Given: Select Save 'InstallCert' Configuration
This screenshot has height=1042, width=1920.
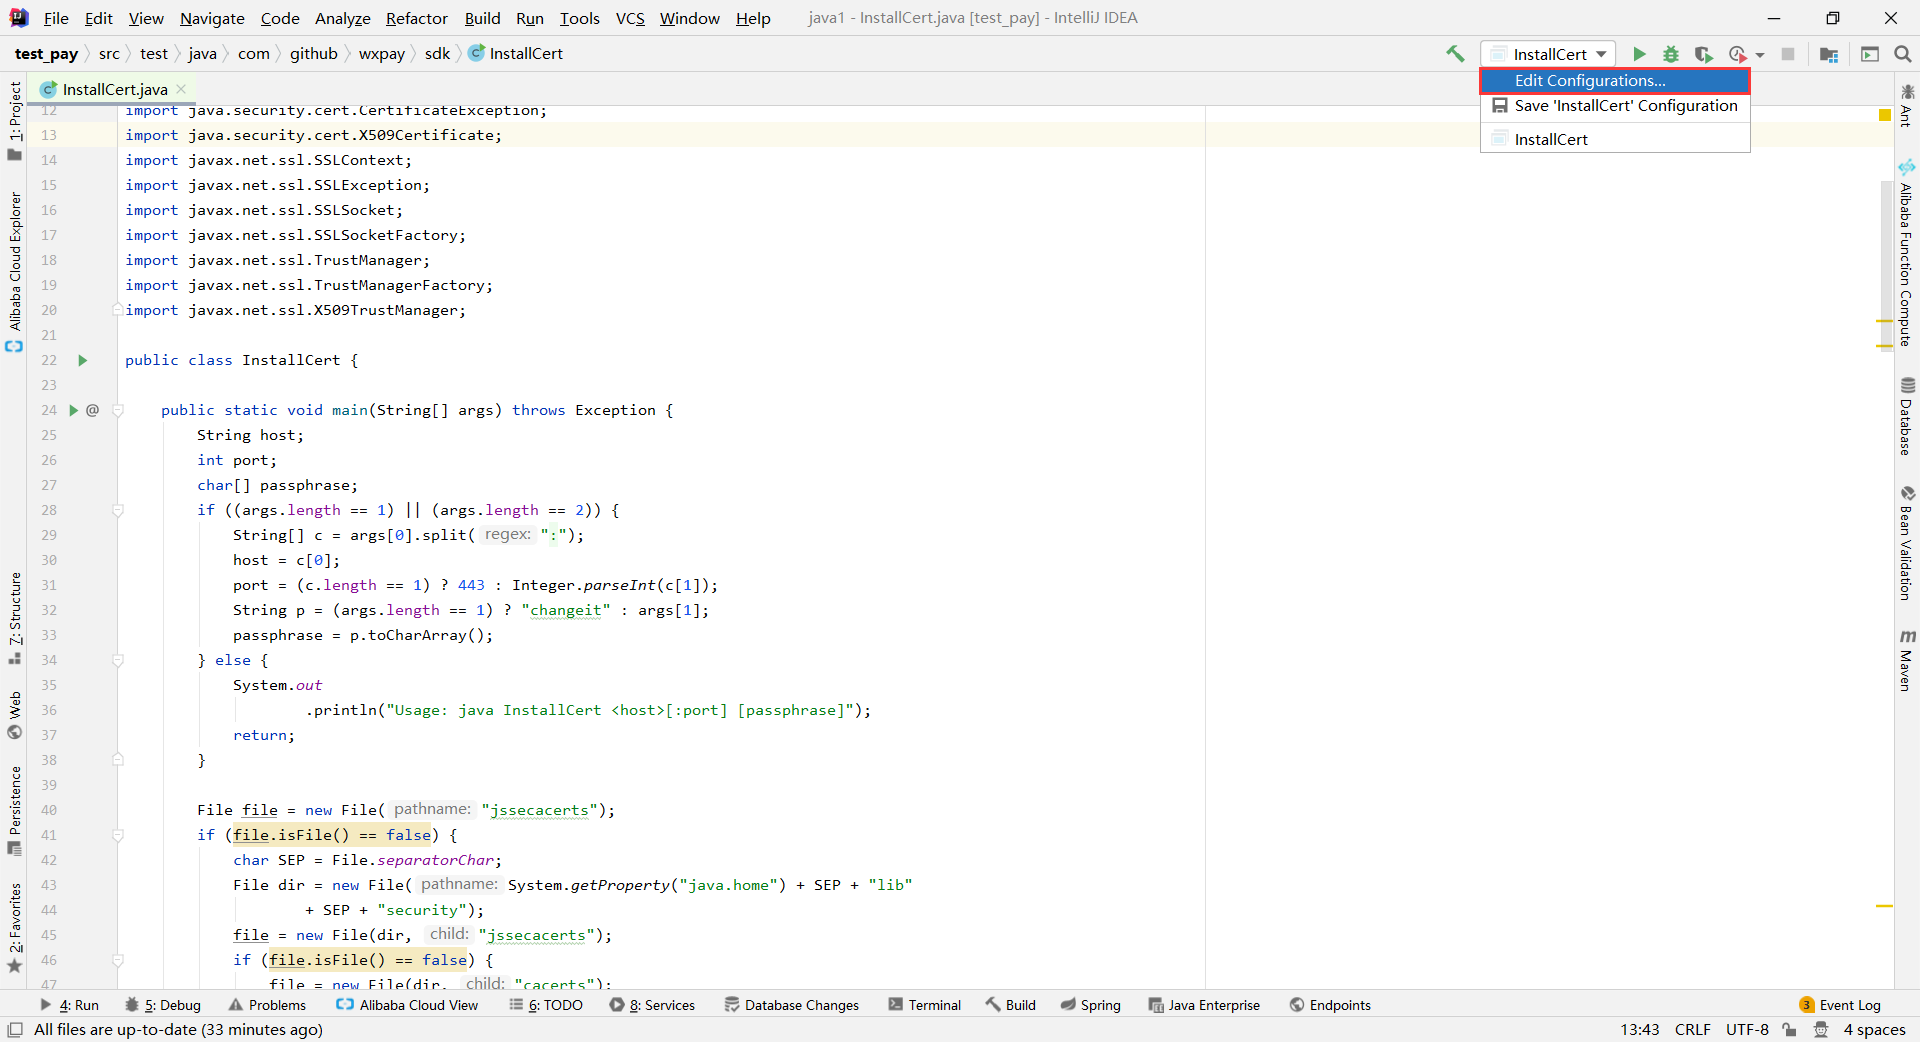Looking at the screenshot, I should (1615, 105).
